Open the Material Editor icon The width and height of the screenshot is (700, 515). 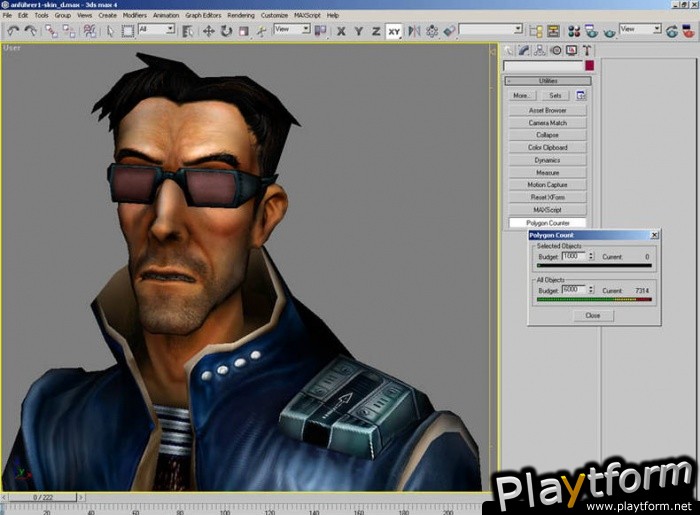(574, 31)
